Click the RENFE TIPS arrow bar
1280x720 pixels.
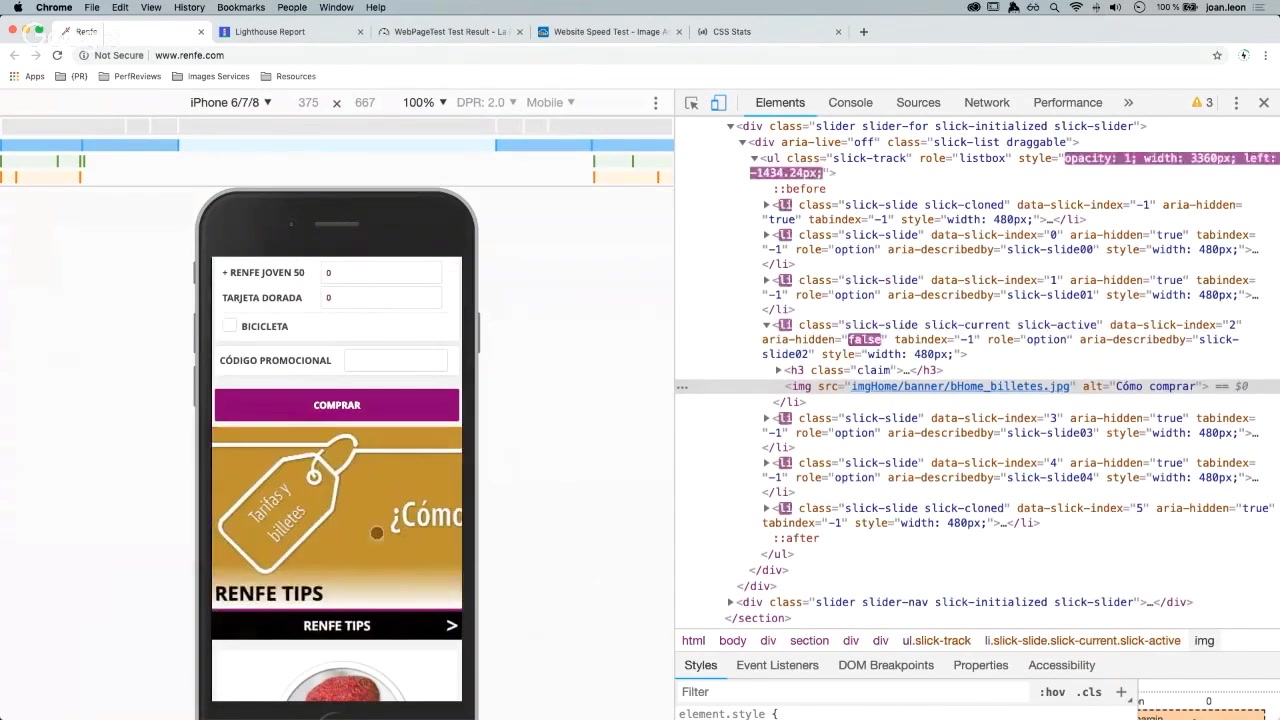click(337, 626)
